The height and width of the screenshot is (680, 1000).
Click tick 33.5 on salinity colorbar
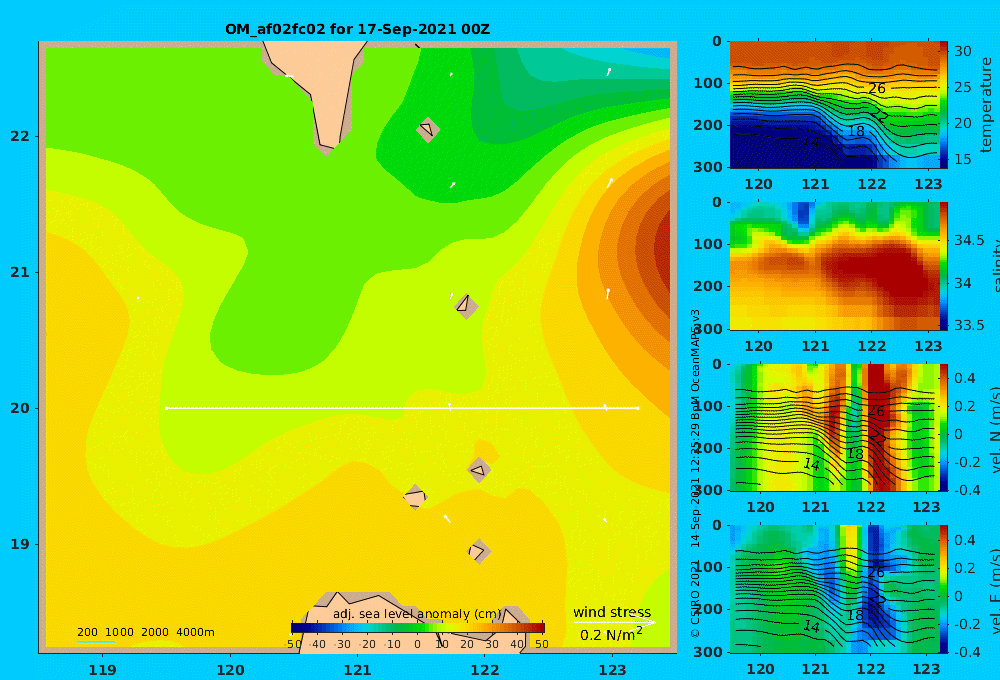[969, 325]
